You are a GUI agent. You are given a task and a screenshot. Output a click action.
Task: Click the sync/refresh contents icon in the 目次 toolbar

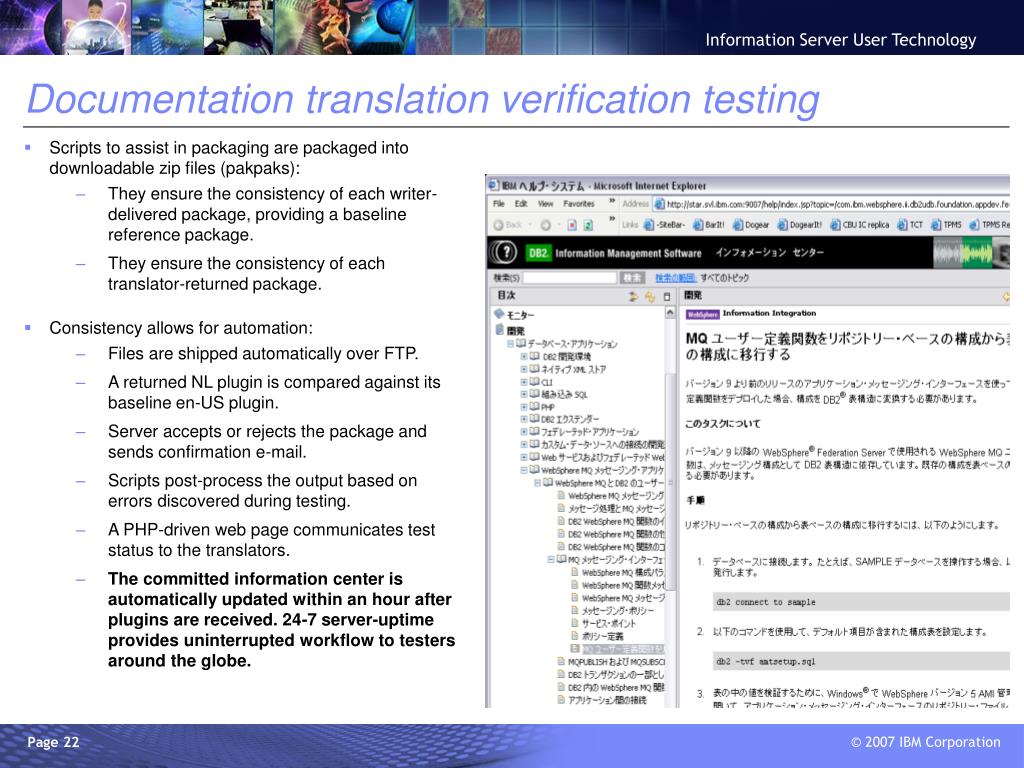633,296
